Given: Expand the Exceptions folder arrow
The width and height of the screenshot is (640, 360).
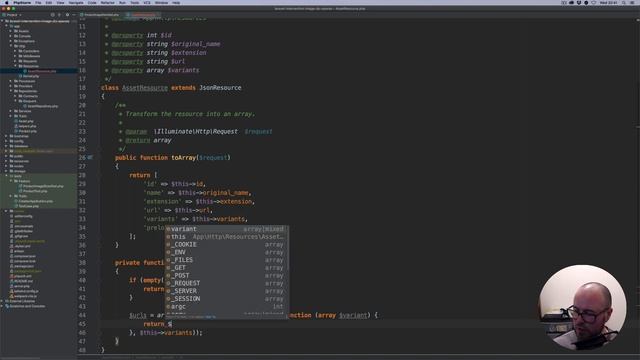Looking at the screenshot, I should (11, 41).
